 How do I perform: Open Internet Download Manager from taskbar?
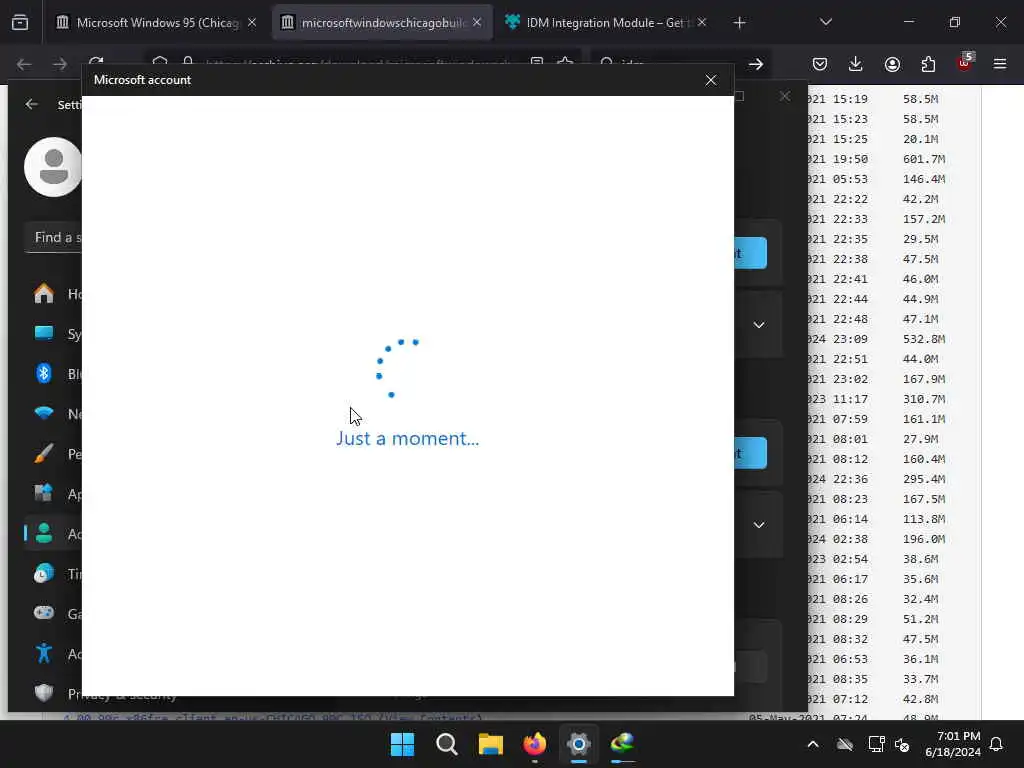pyautogui.click(x=622, y=744)
